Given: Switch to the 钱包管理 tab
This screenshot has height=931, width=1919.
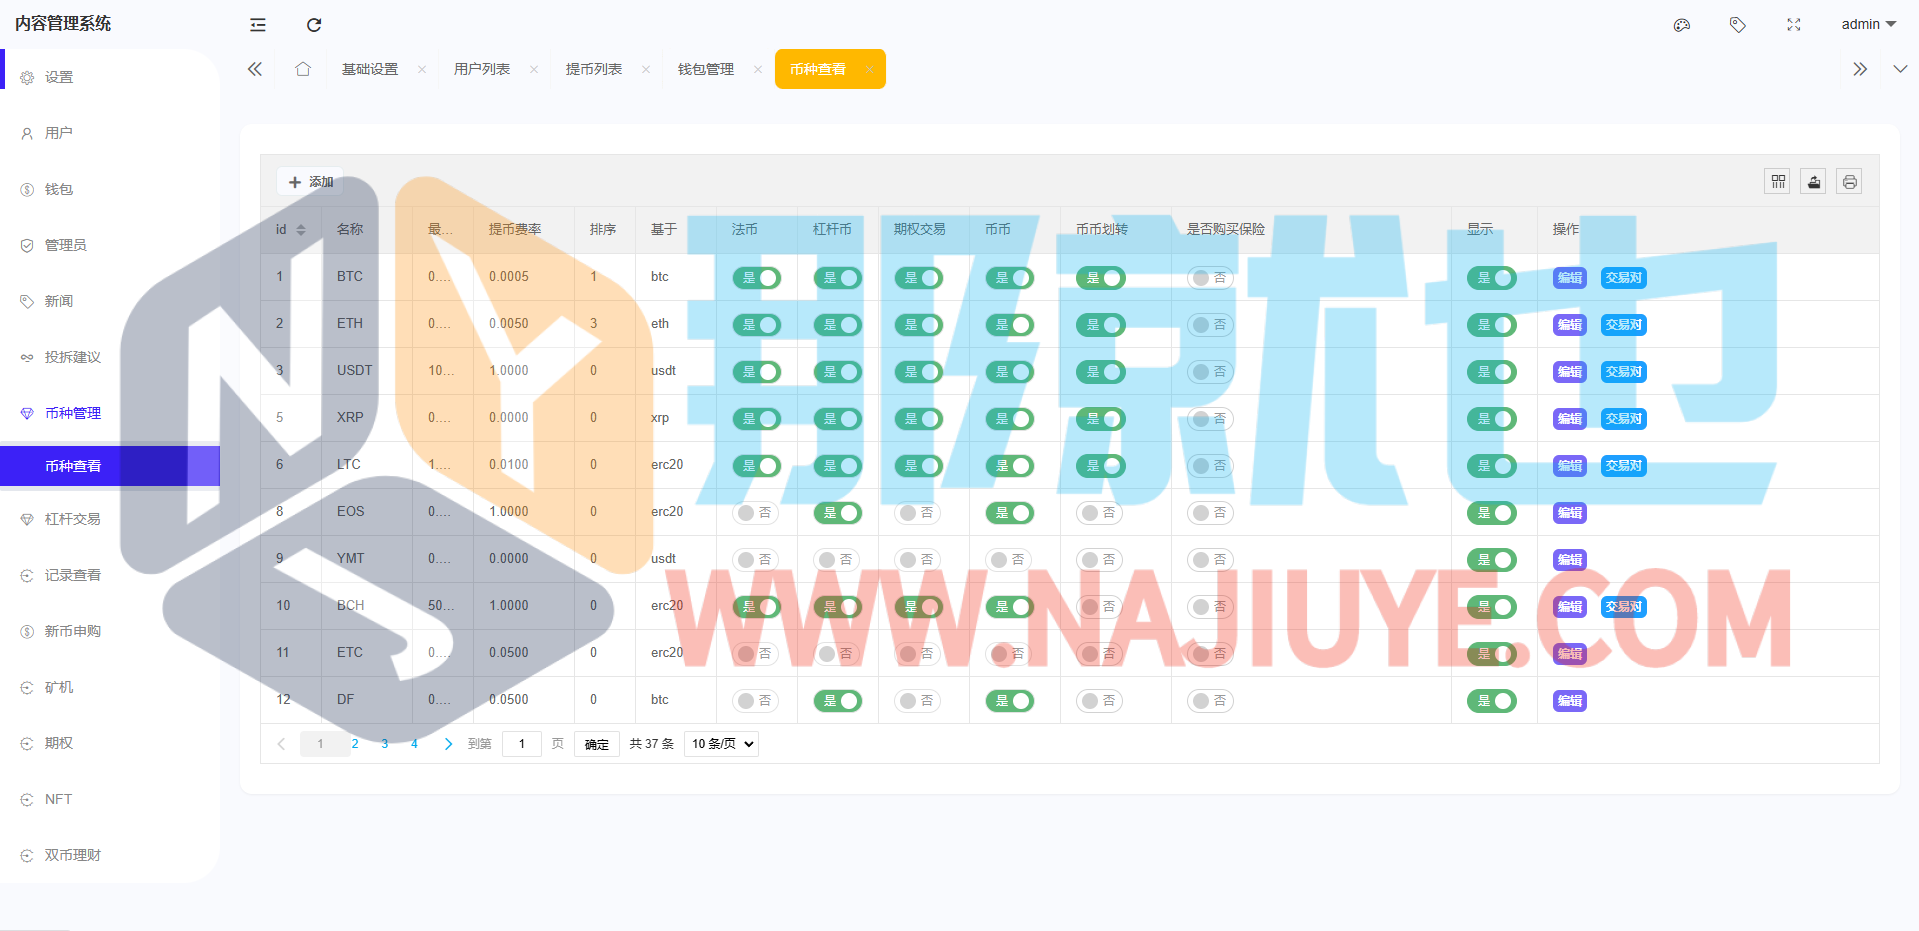Looking at the screenshot, I should tap(706, 69).
